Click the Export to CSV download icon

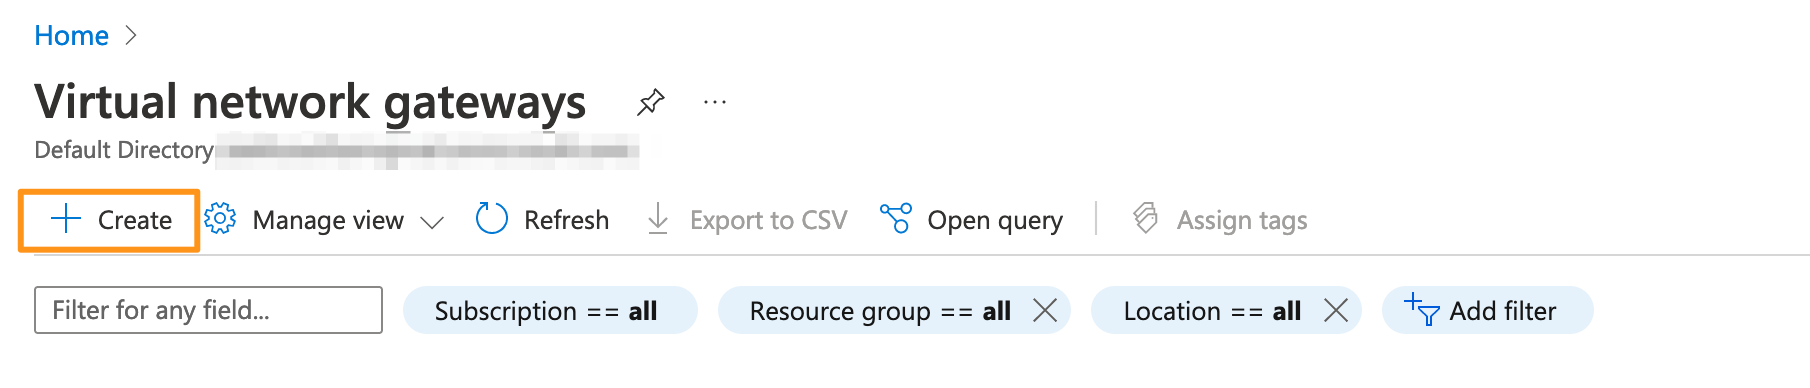[x=658, y=219]
